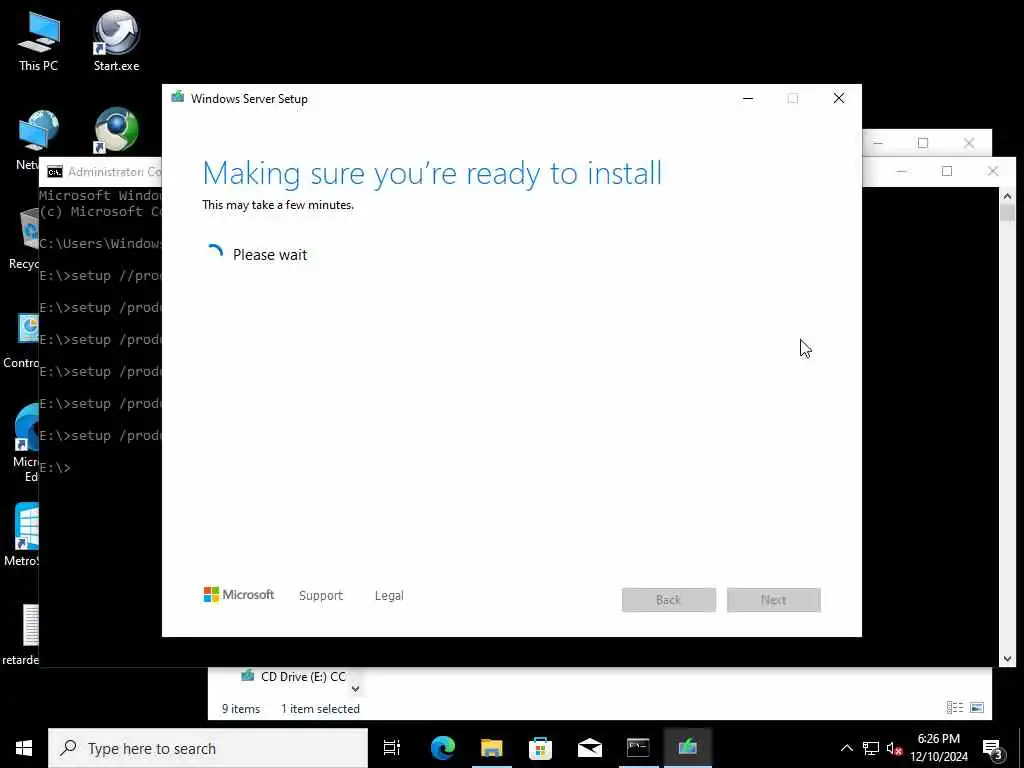Screen dimensions: 1024x768
Task: Open Task View from the taskbar
Action: [392, 748]
